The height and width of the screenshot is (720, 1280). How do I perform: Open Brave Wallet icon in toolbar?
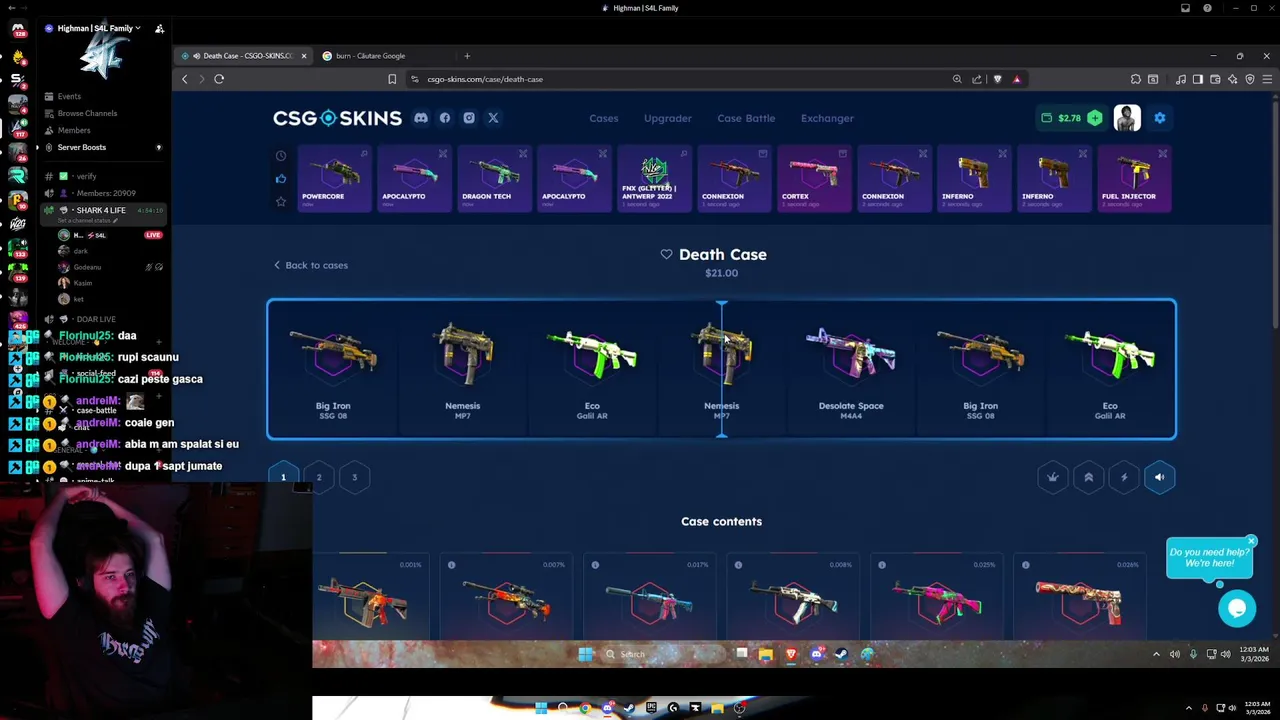pos(1215,79)
